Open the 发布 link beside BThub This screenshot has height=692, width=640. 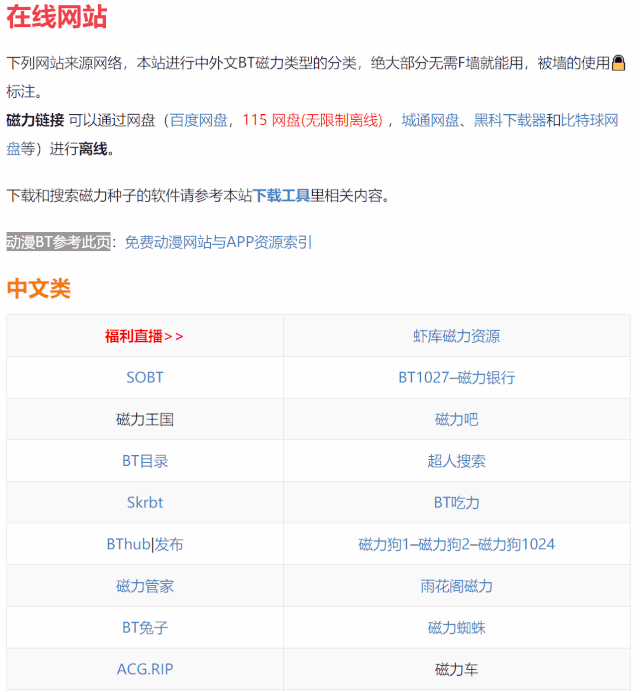169,544
